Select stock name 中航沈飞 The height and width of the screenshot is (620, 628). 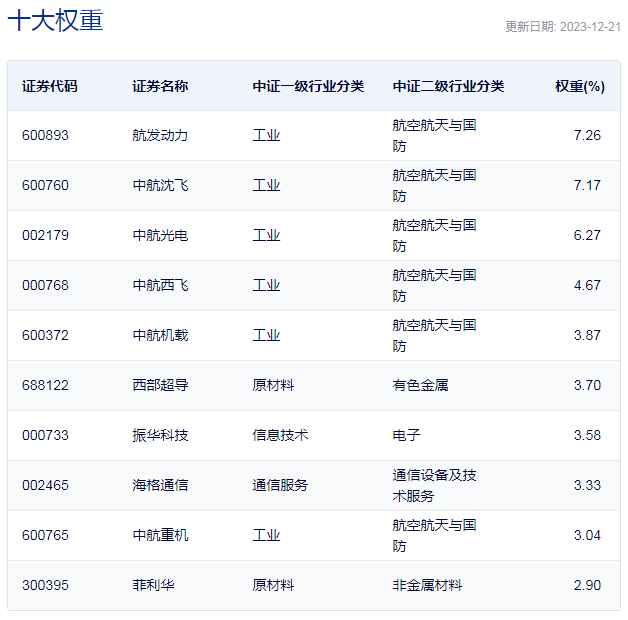(160, 185)
